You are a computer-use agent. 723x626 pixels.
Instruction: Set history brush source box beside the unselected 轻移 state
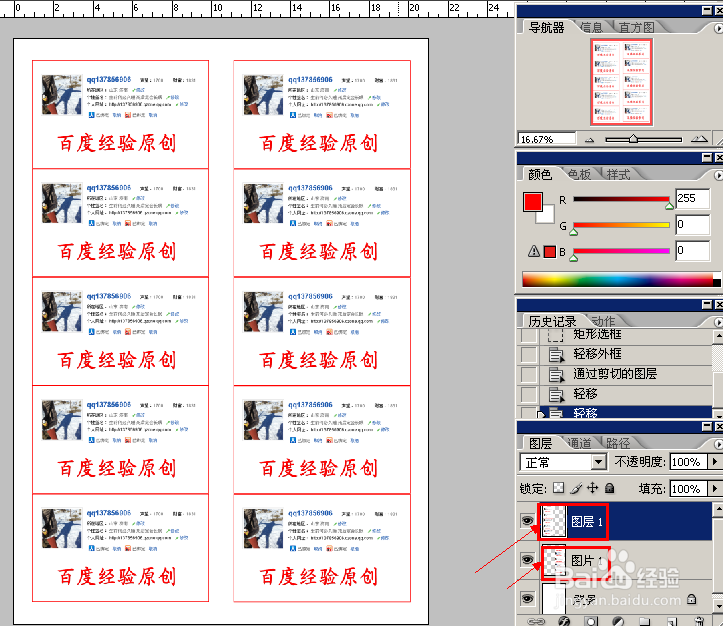pyautogui.click(x=528, y=395)
